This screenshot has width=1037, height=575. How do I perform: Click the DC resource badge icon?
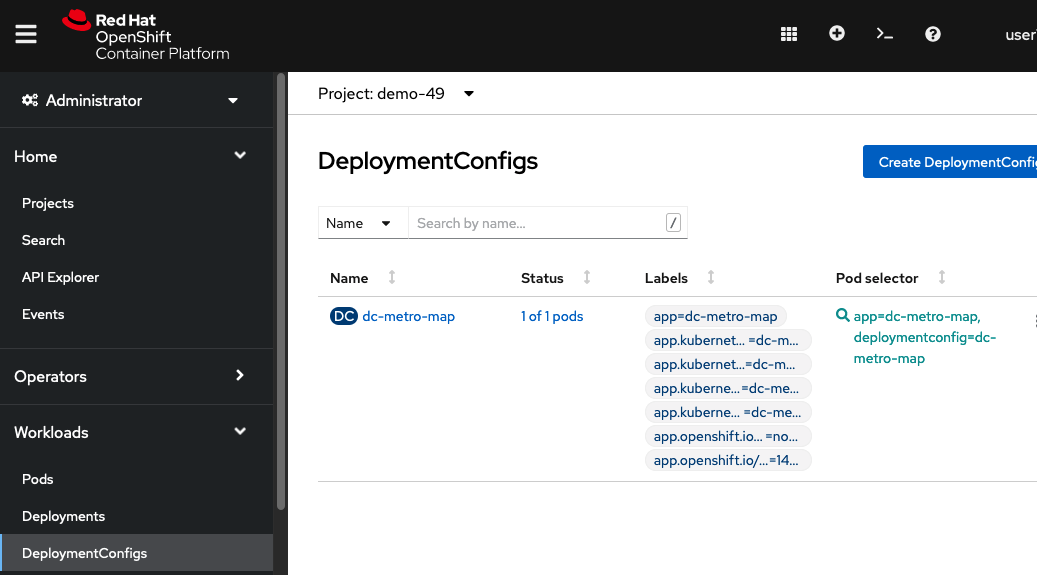pos(343,316)
